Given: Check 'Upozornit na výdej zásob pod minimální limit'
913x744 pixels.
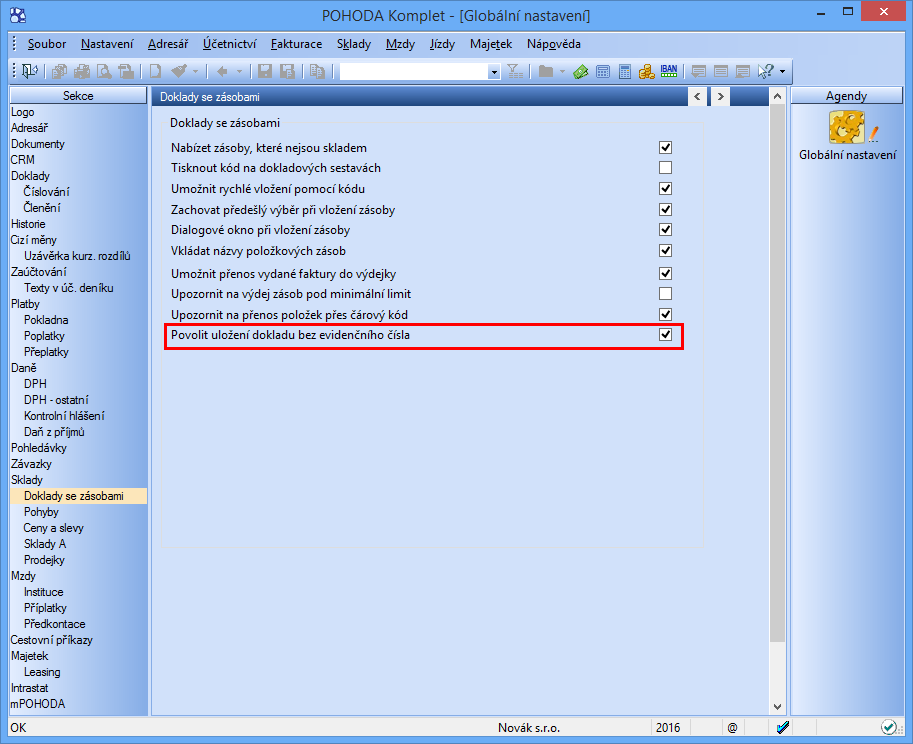Looking at the screenshot, I should 666,294.
